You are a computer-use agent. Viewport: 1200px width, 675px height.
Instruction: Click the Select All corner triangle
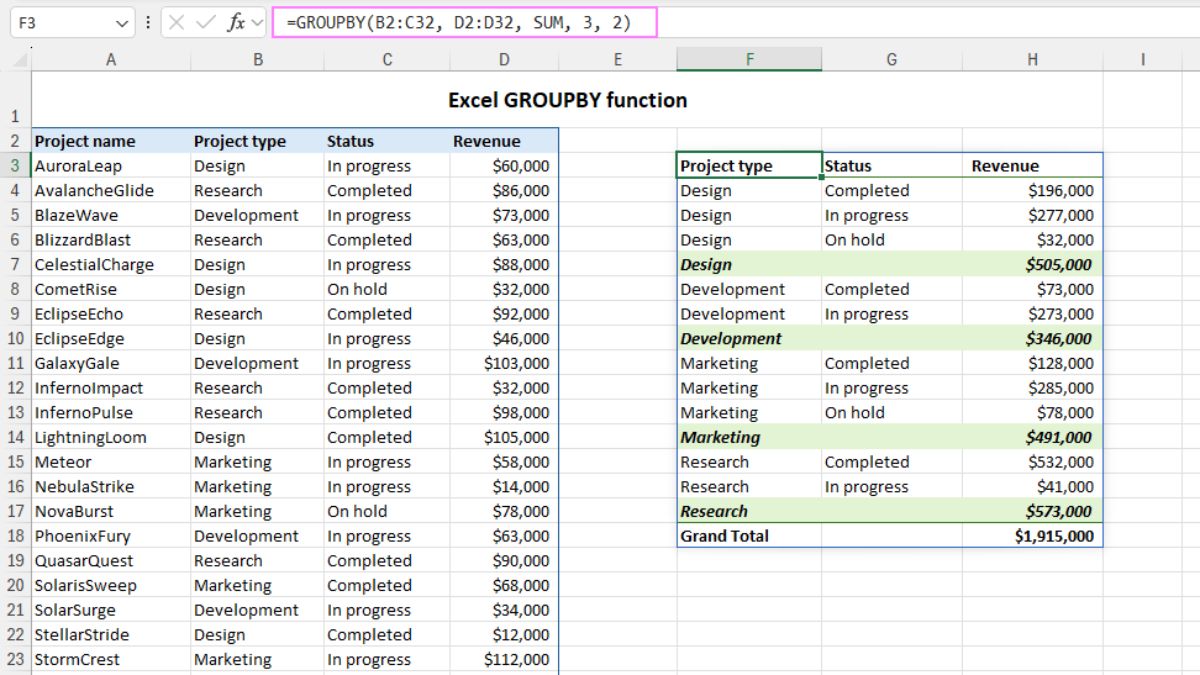22,62
